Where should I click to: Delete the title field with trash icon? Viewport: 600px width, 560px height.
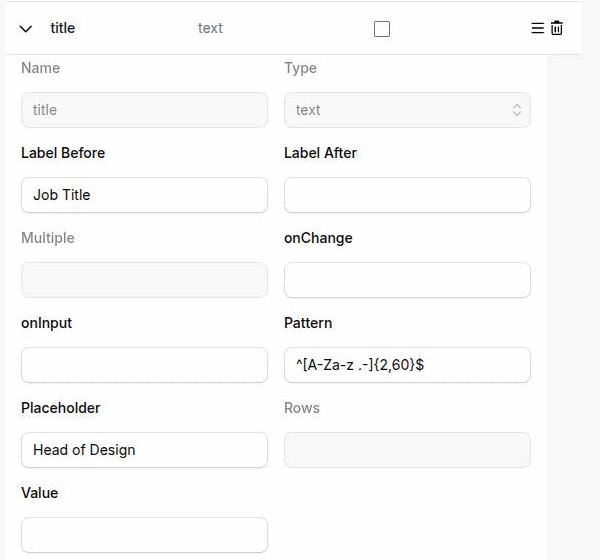(x=556, y=28)
